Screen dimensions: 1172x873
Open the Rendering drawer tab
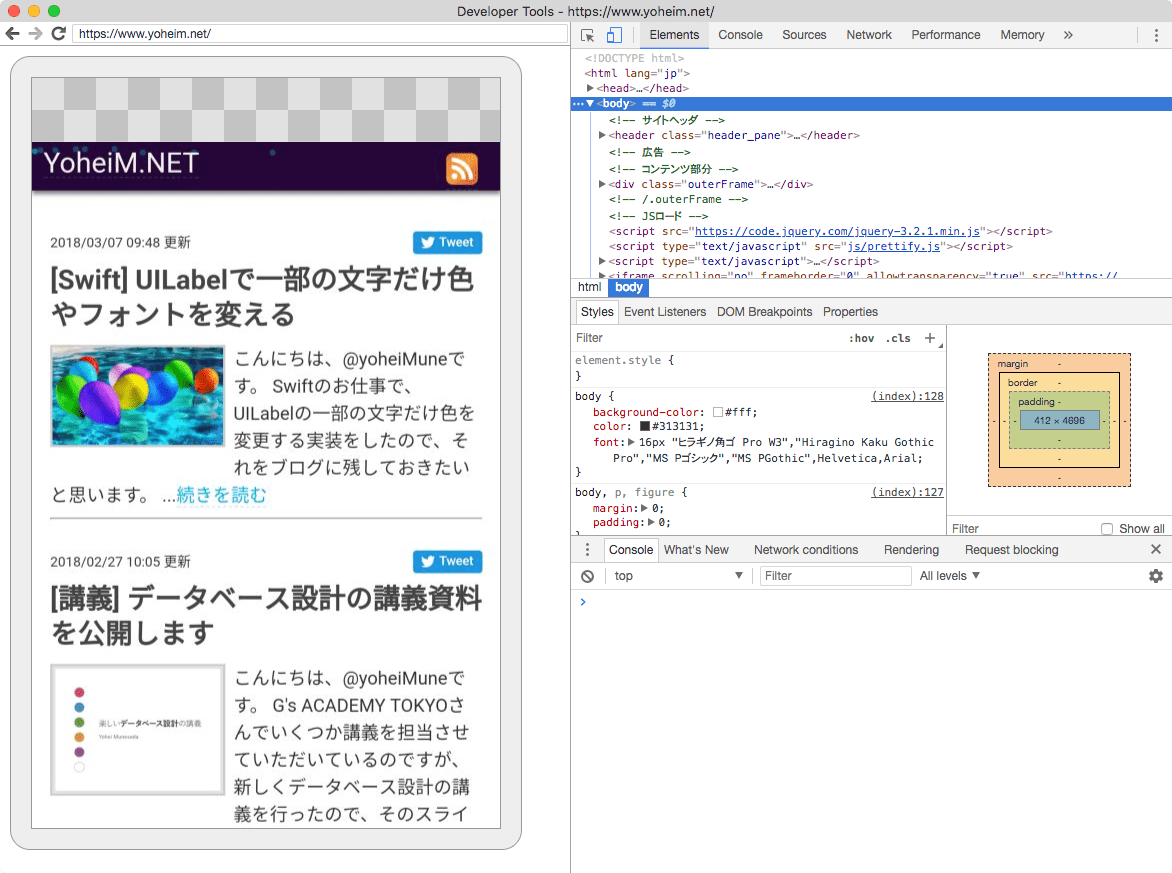pos(911,549)
